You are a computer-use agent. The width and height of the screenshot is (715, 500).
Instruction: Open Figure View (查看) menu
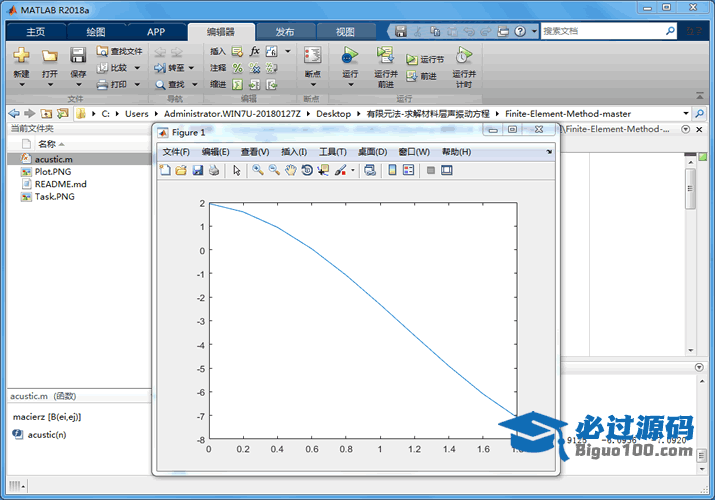[255, 152]
